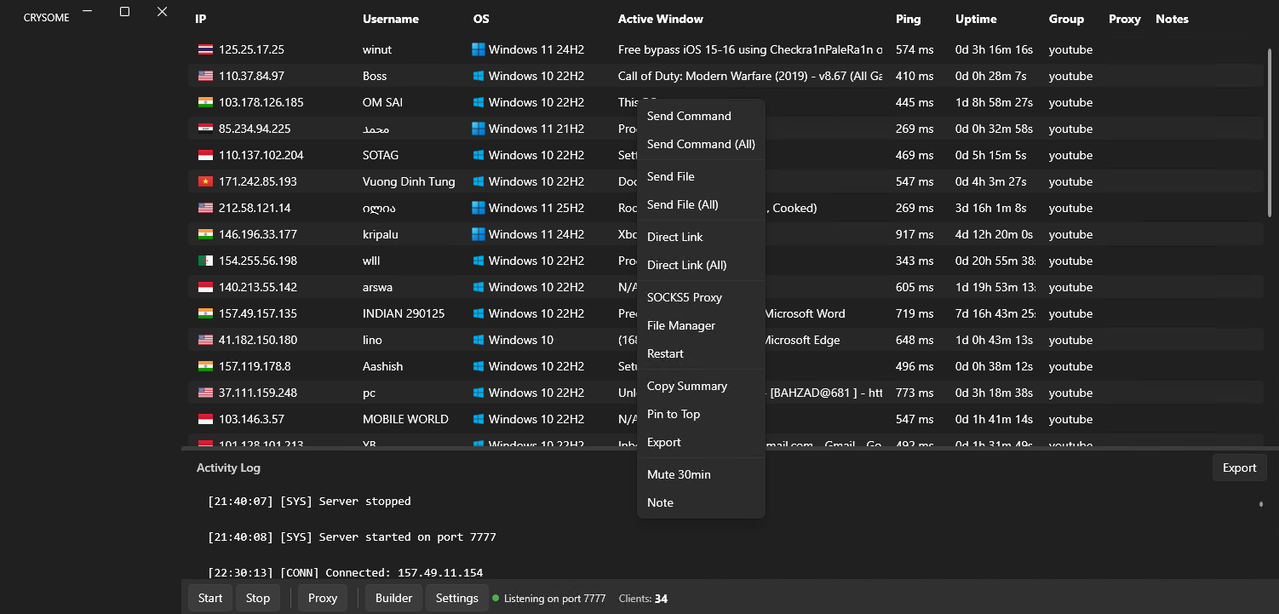
Task: Click the flag icon next to 85.234.94.225
Action: 205,129
